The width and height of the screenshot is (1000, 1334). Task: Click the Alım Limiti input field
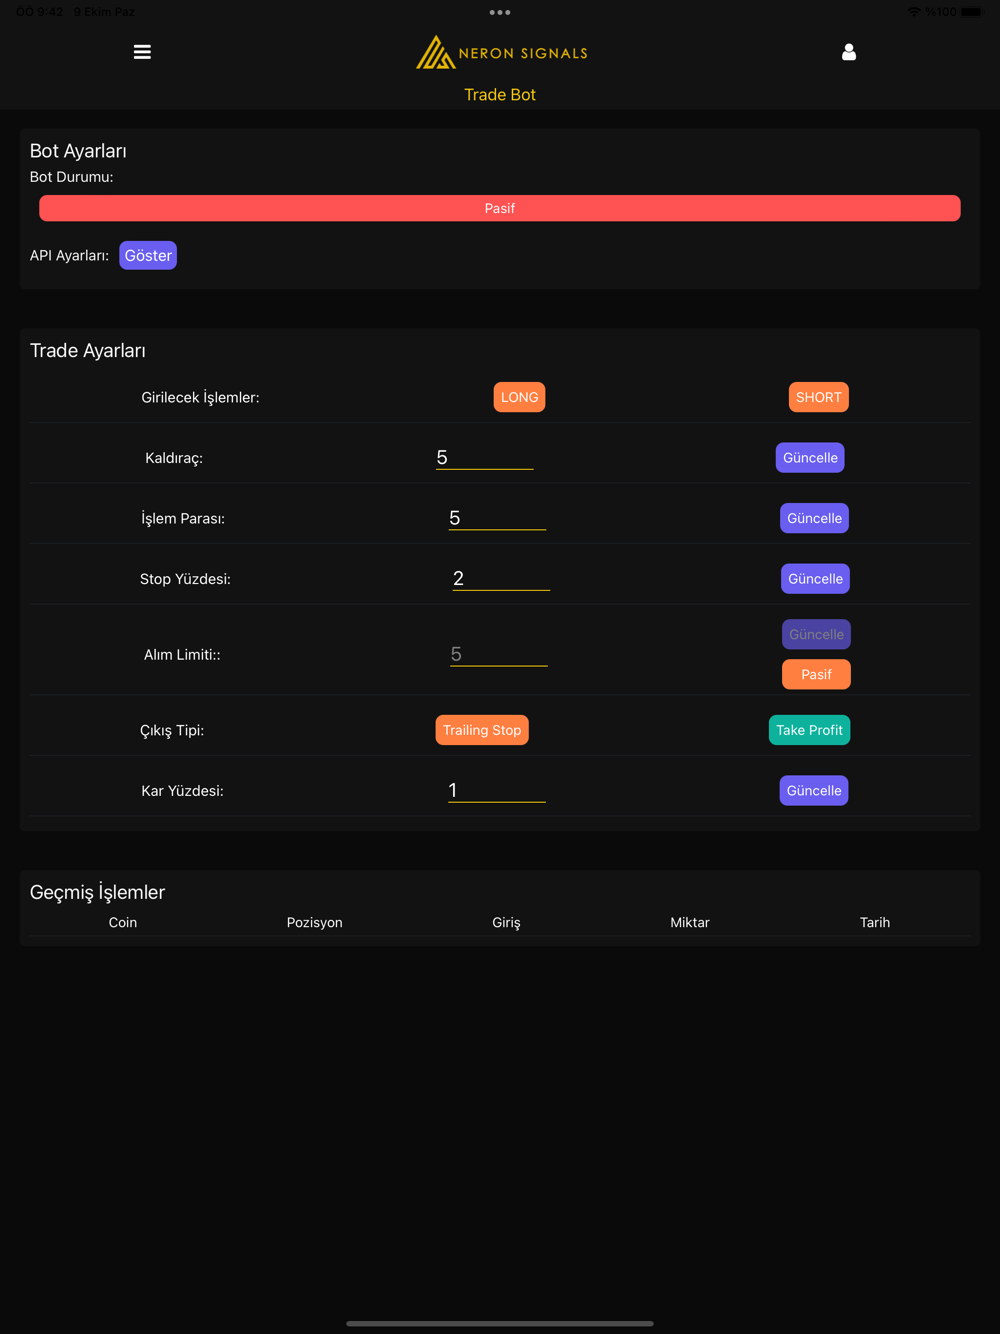[498, 654]
